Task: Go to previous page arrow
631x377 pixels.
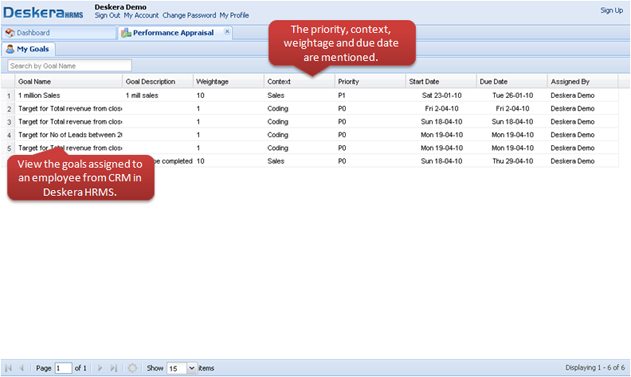Action: coord(22,368)
